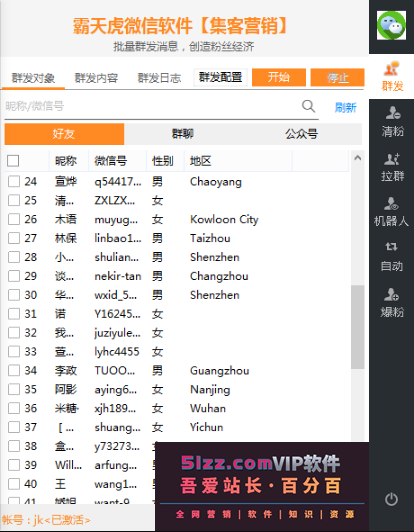This screenshot has width=414, height=532.
Task: Switch to the 群发内容 tab
Action: click(96, 78)
